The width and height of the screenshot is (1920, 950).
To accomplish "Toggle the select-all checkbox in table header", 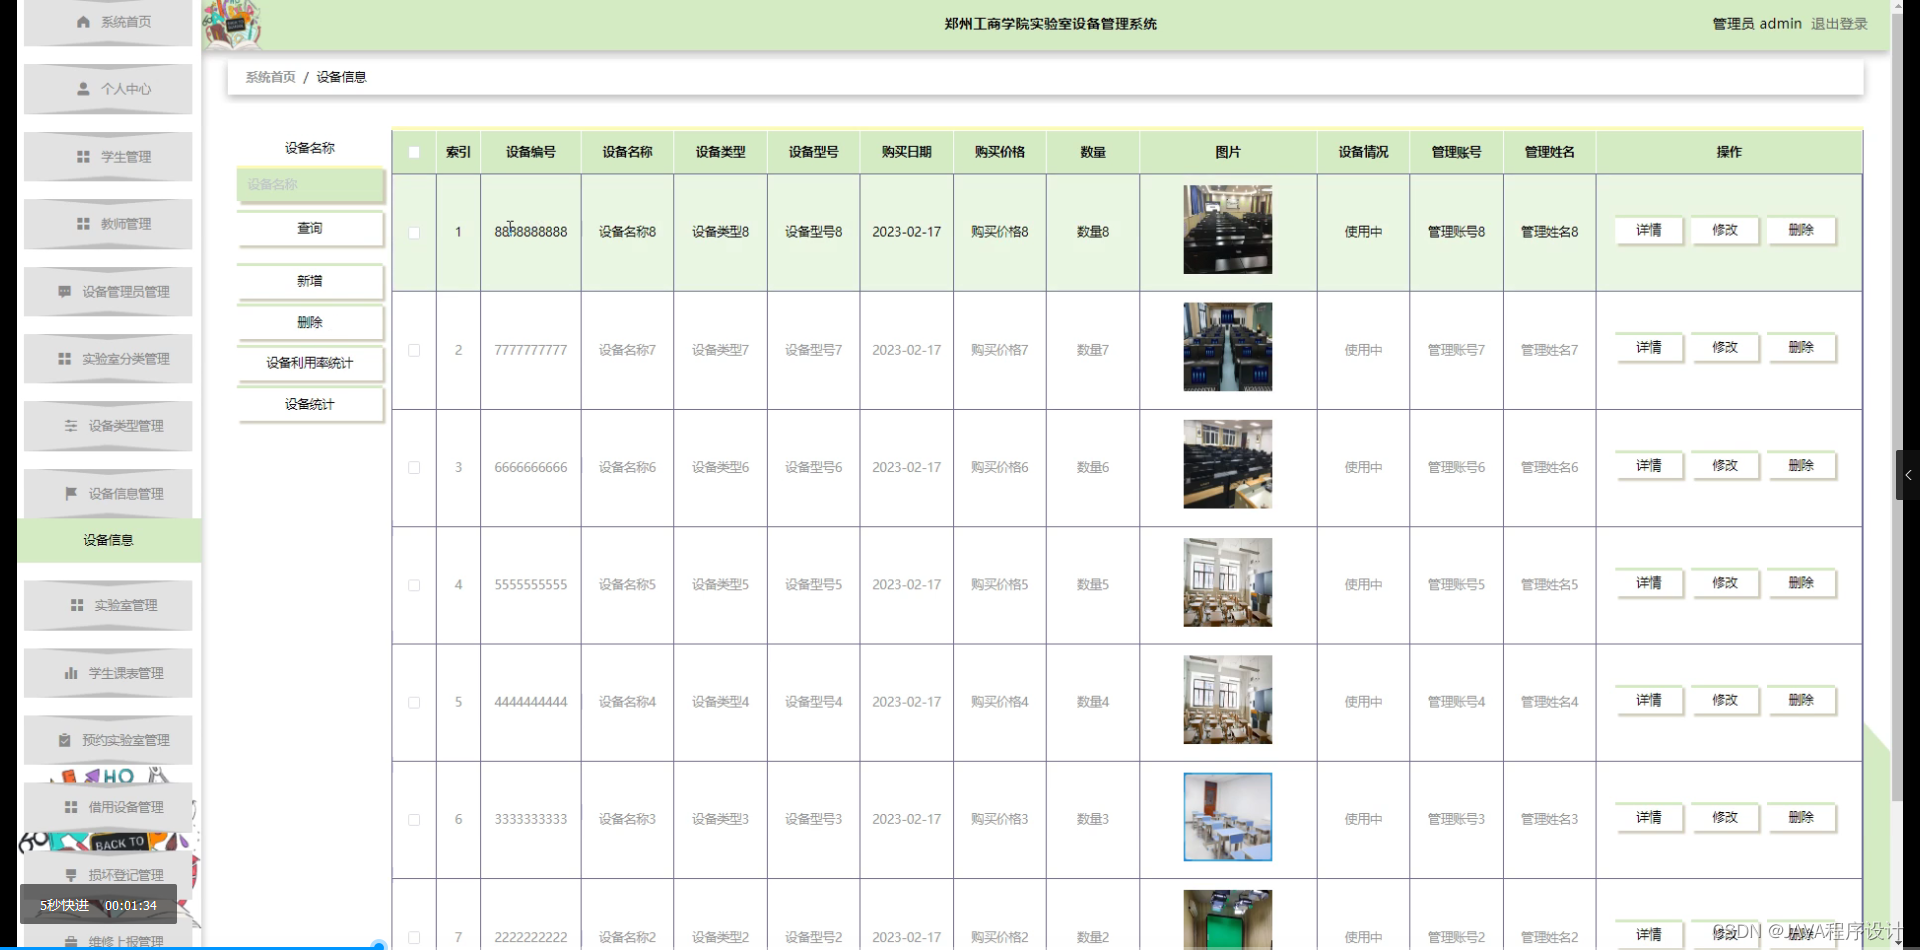I will 414,153.
